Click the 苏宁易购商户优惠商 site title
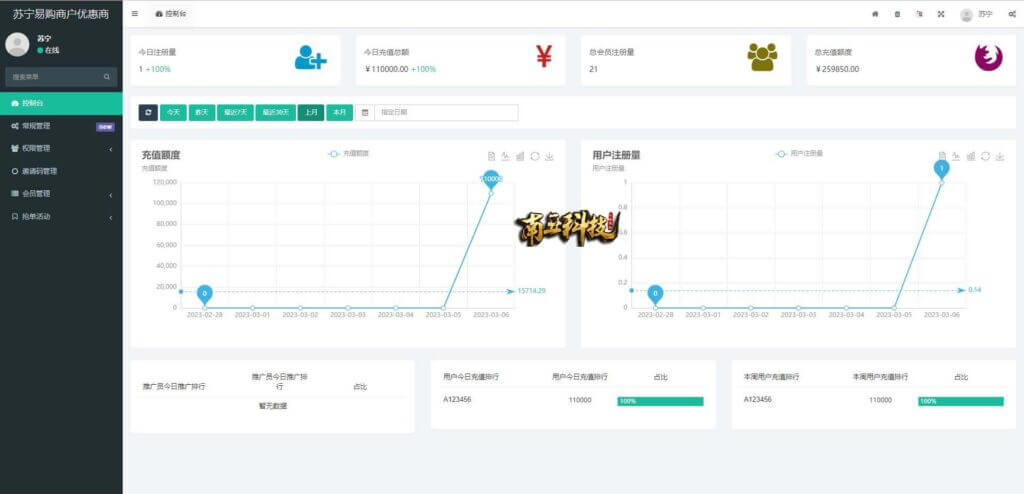This screenshot has width=1024, height=494. (61, 14)
